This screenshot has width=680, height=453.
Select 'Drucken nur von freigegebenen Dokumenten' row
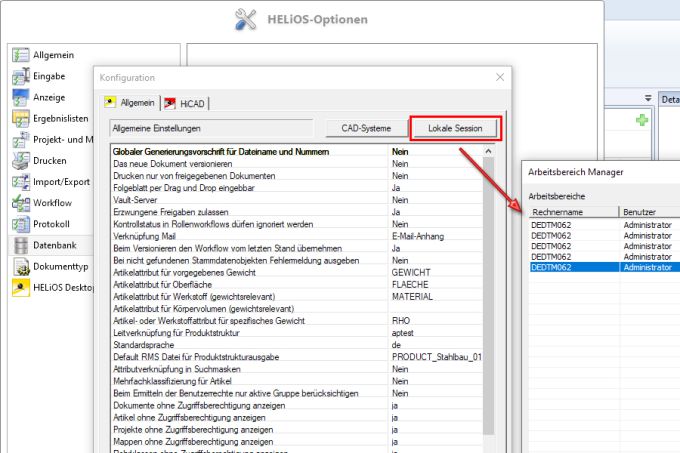297,176
